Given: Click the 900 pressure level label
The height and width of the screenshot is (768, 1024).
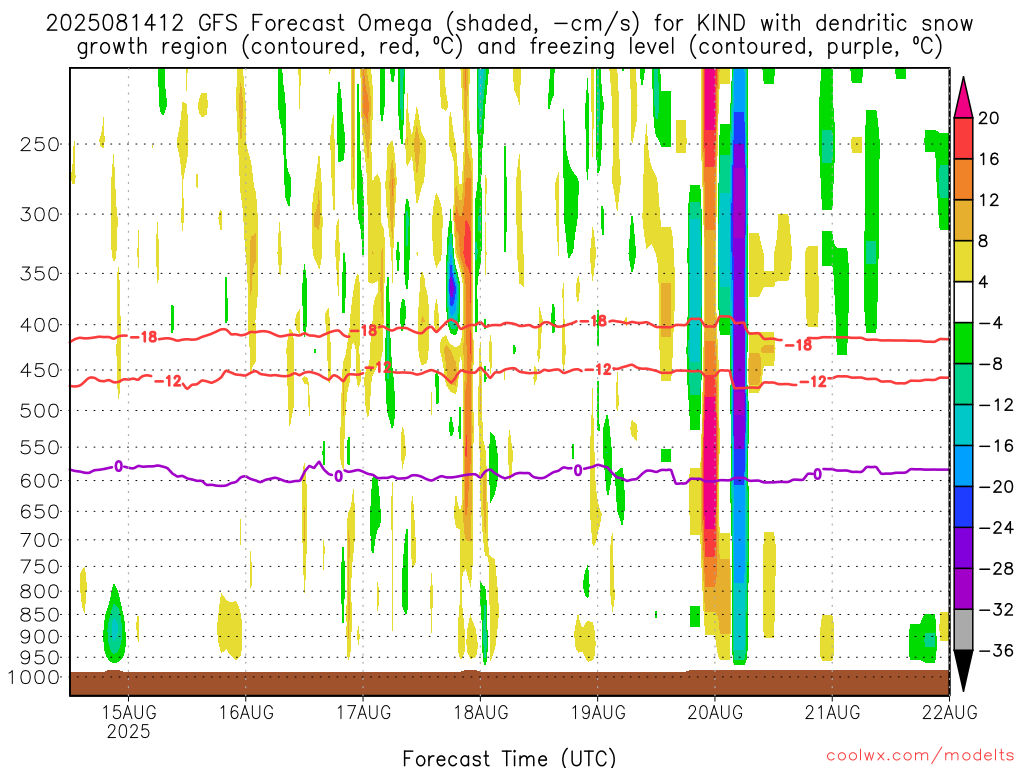Looking at the screenshot, I should [x=40, y=636].
